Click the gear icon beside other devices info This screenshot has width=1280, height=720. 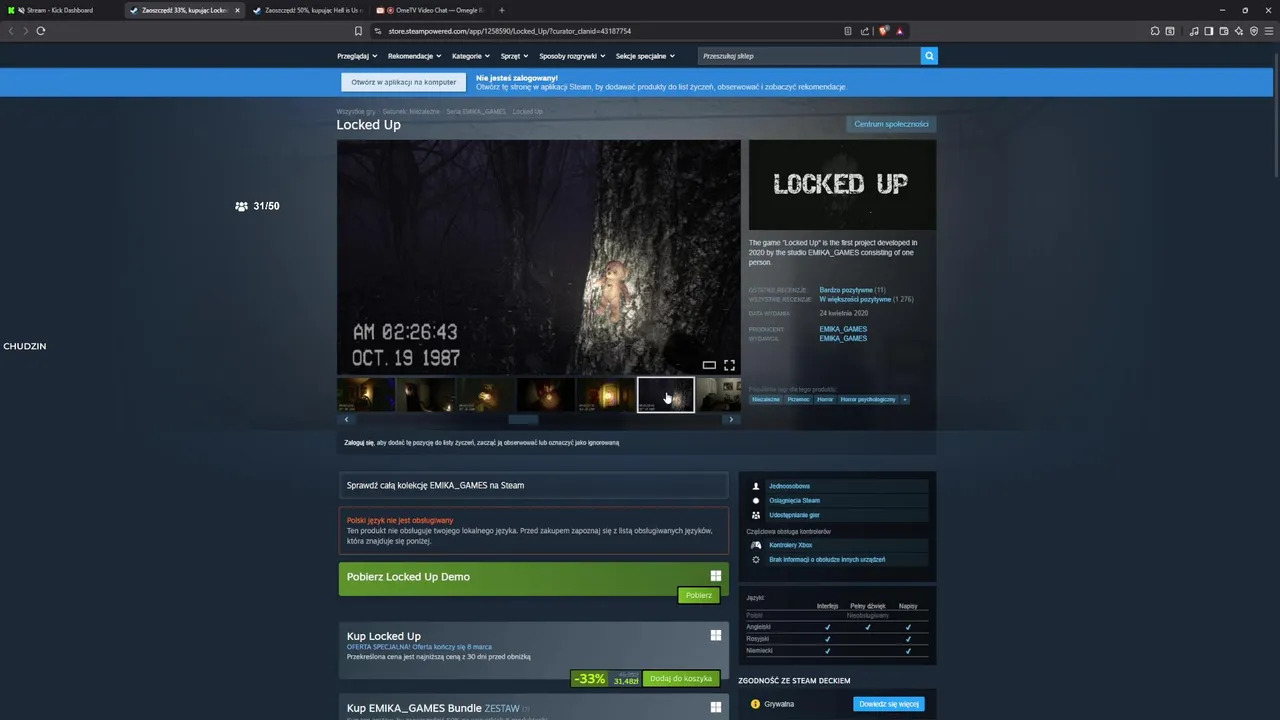[x=756, y=559]
